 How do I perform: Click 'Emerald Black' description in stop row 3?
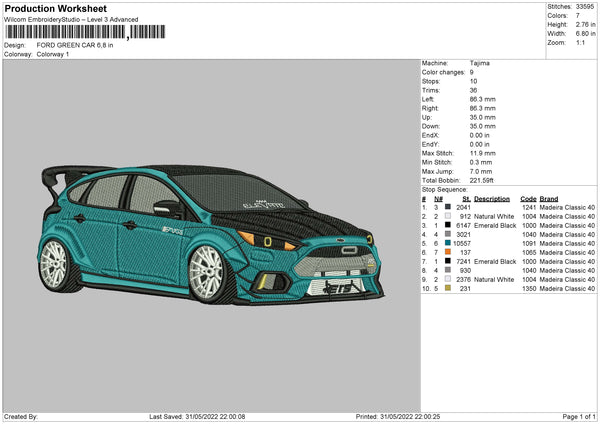click(495, 225)
